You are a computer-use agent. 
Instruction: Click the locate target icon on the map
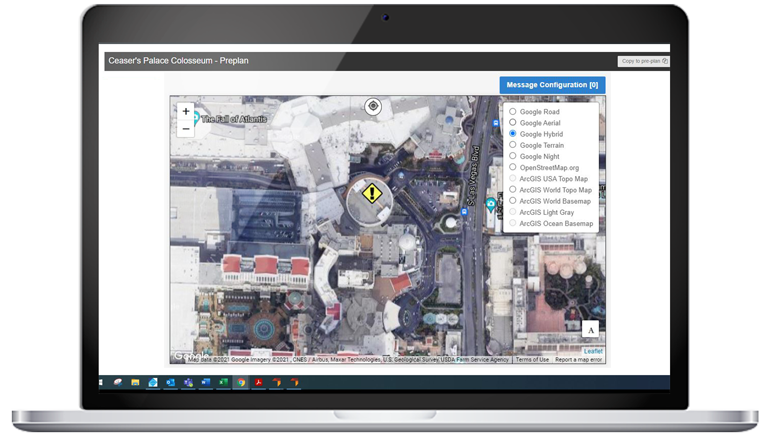(x=373, y=106)
